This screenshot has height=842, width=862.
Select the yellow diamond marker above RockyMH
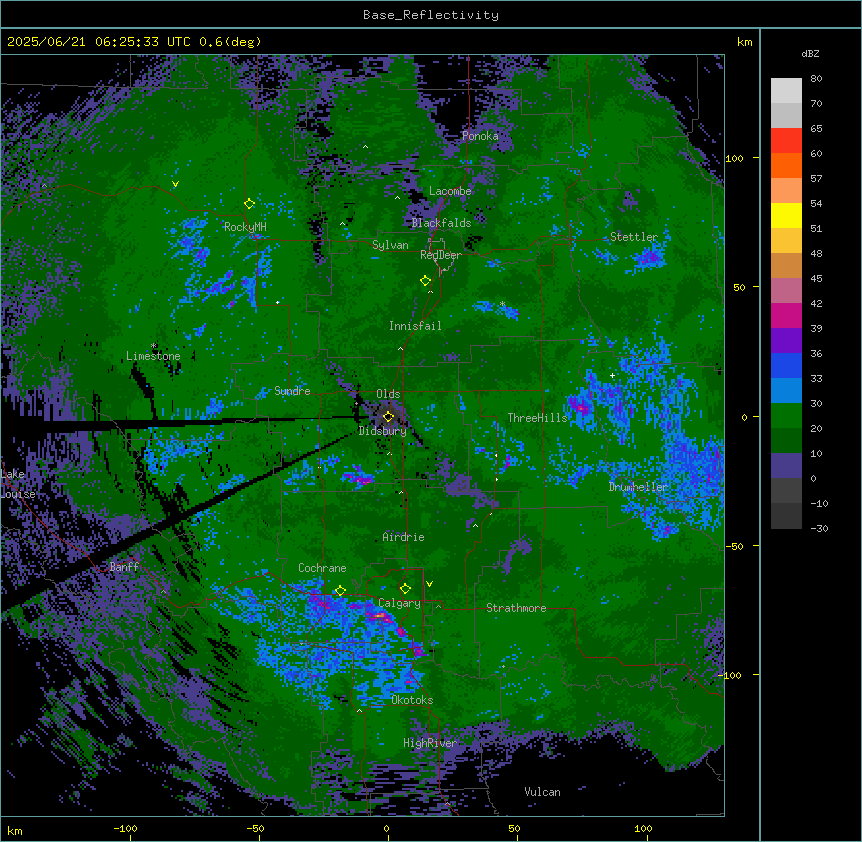coord(249,204)
